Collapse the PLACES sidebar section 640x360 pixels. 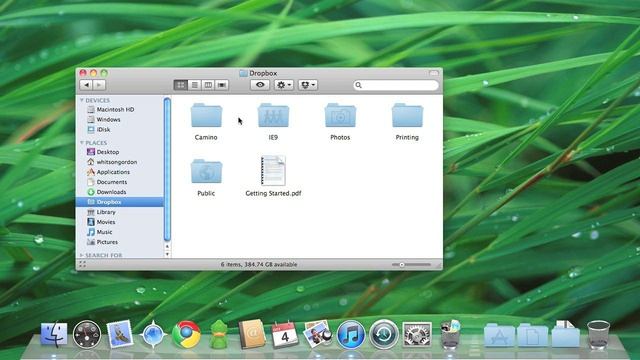click(82, 142)
